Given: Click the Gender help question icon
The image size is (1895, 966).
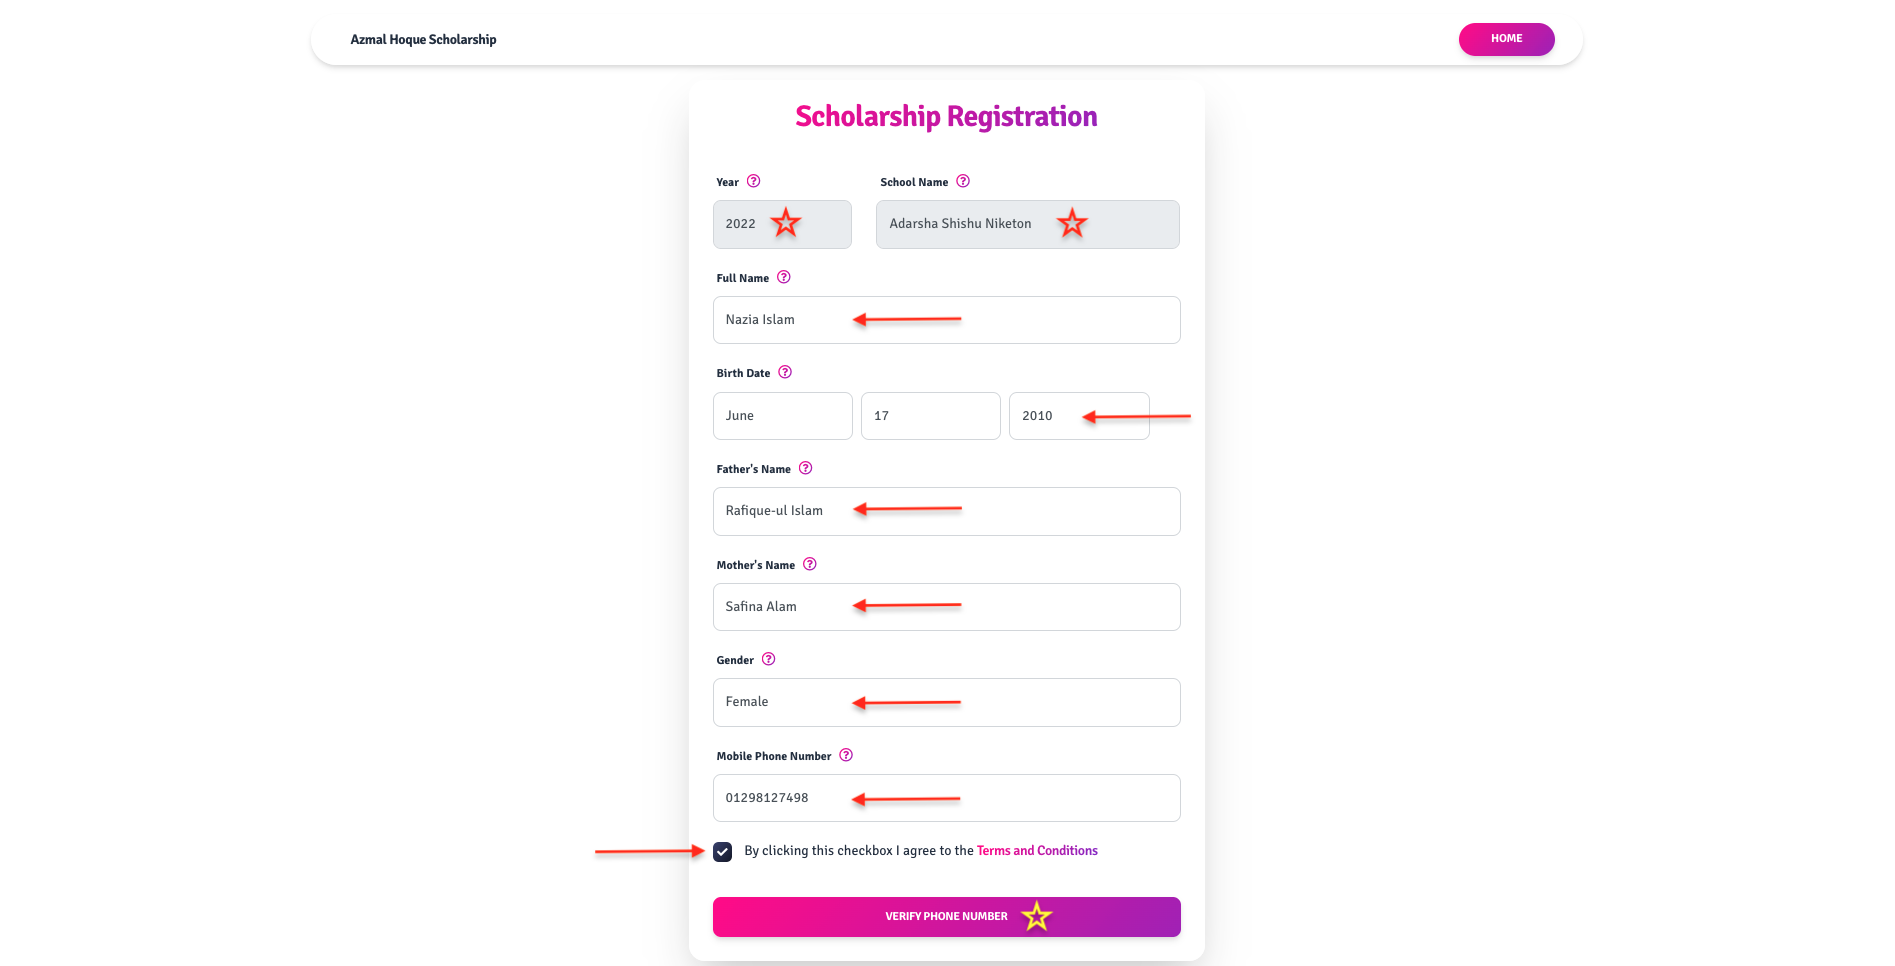Looking at the screenshot, I should [x=768, y=659].
